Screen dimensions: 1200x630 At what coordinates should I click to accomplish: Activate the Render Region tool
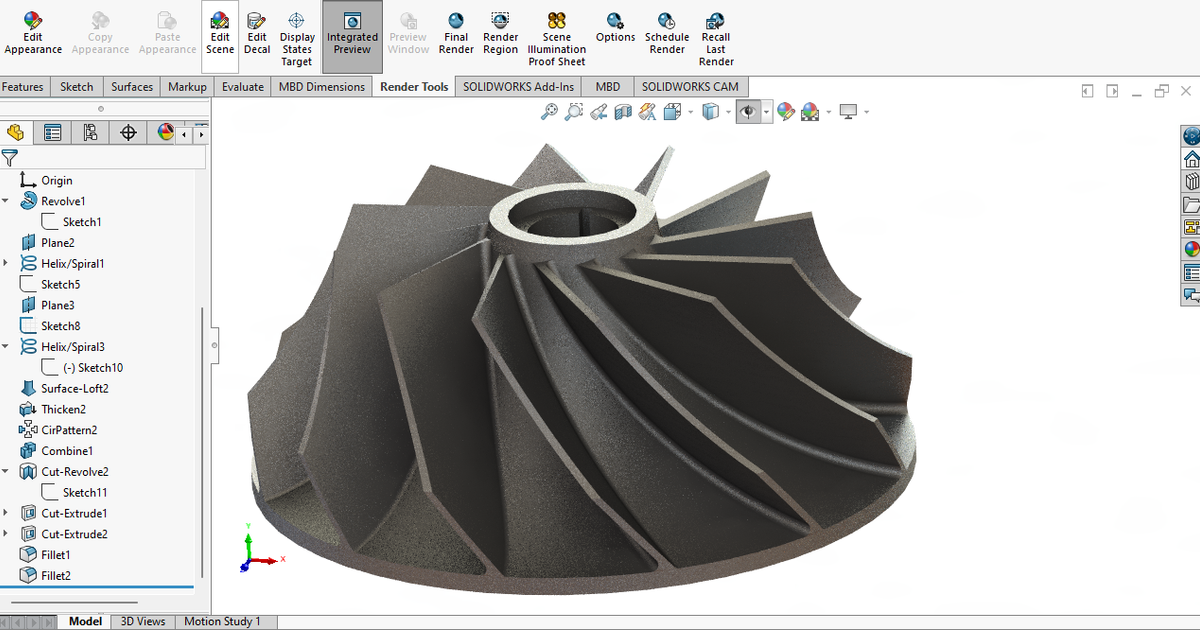click(x=500, y=33)
